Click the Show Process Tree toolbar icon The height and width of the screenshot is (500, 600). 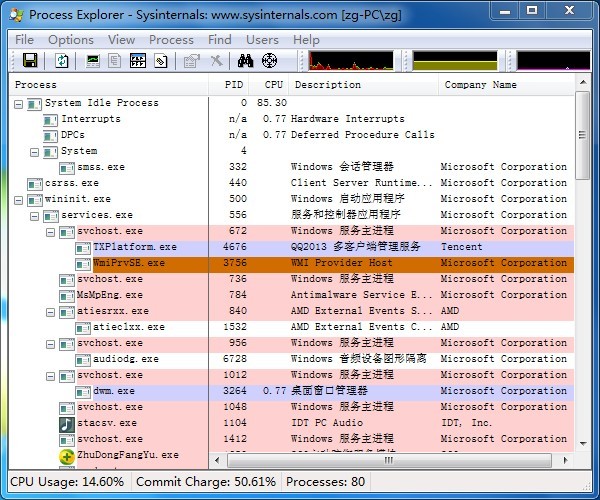116,61
